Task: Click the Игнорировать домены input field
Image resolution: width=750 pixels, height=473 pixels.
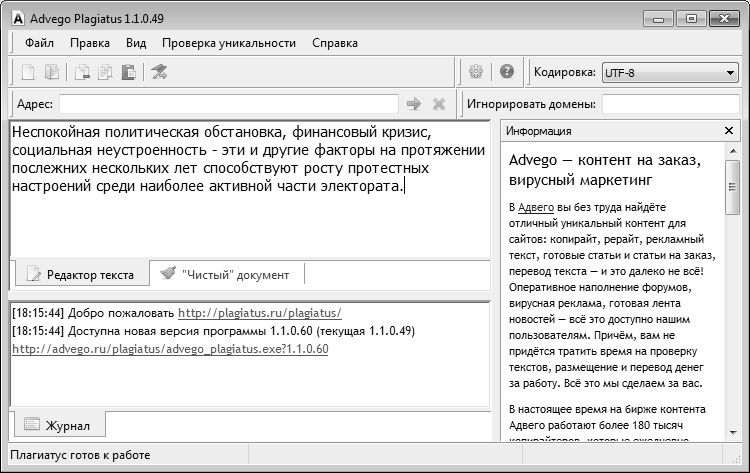Action: [x=670, y=104]
